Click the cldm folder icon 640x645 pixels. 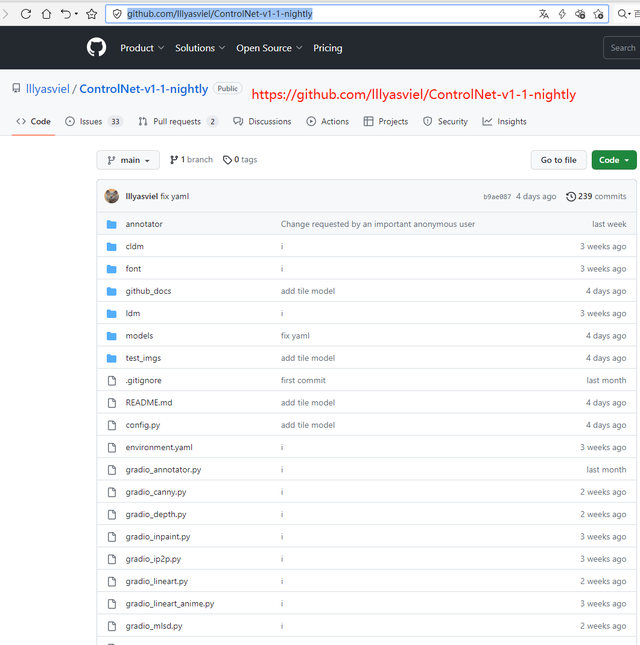point(111,246)
